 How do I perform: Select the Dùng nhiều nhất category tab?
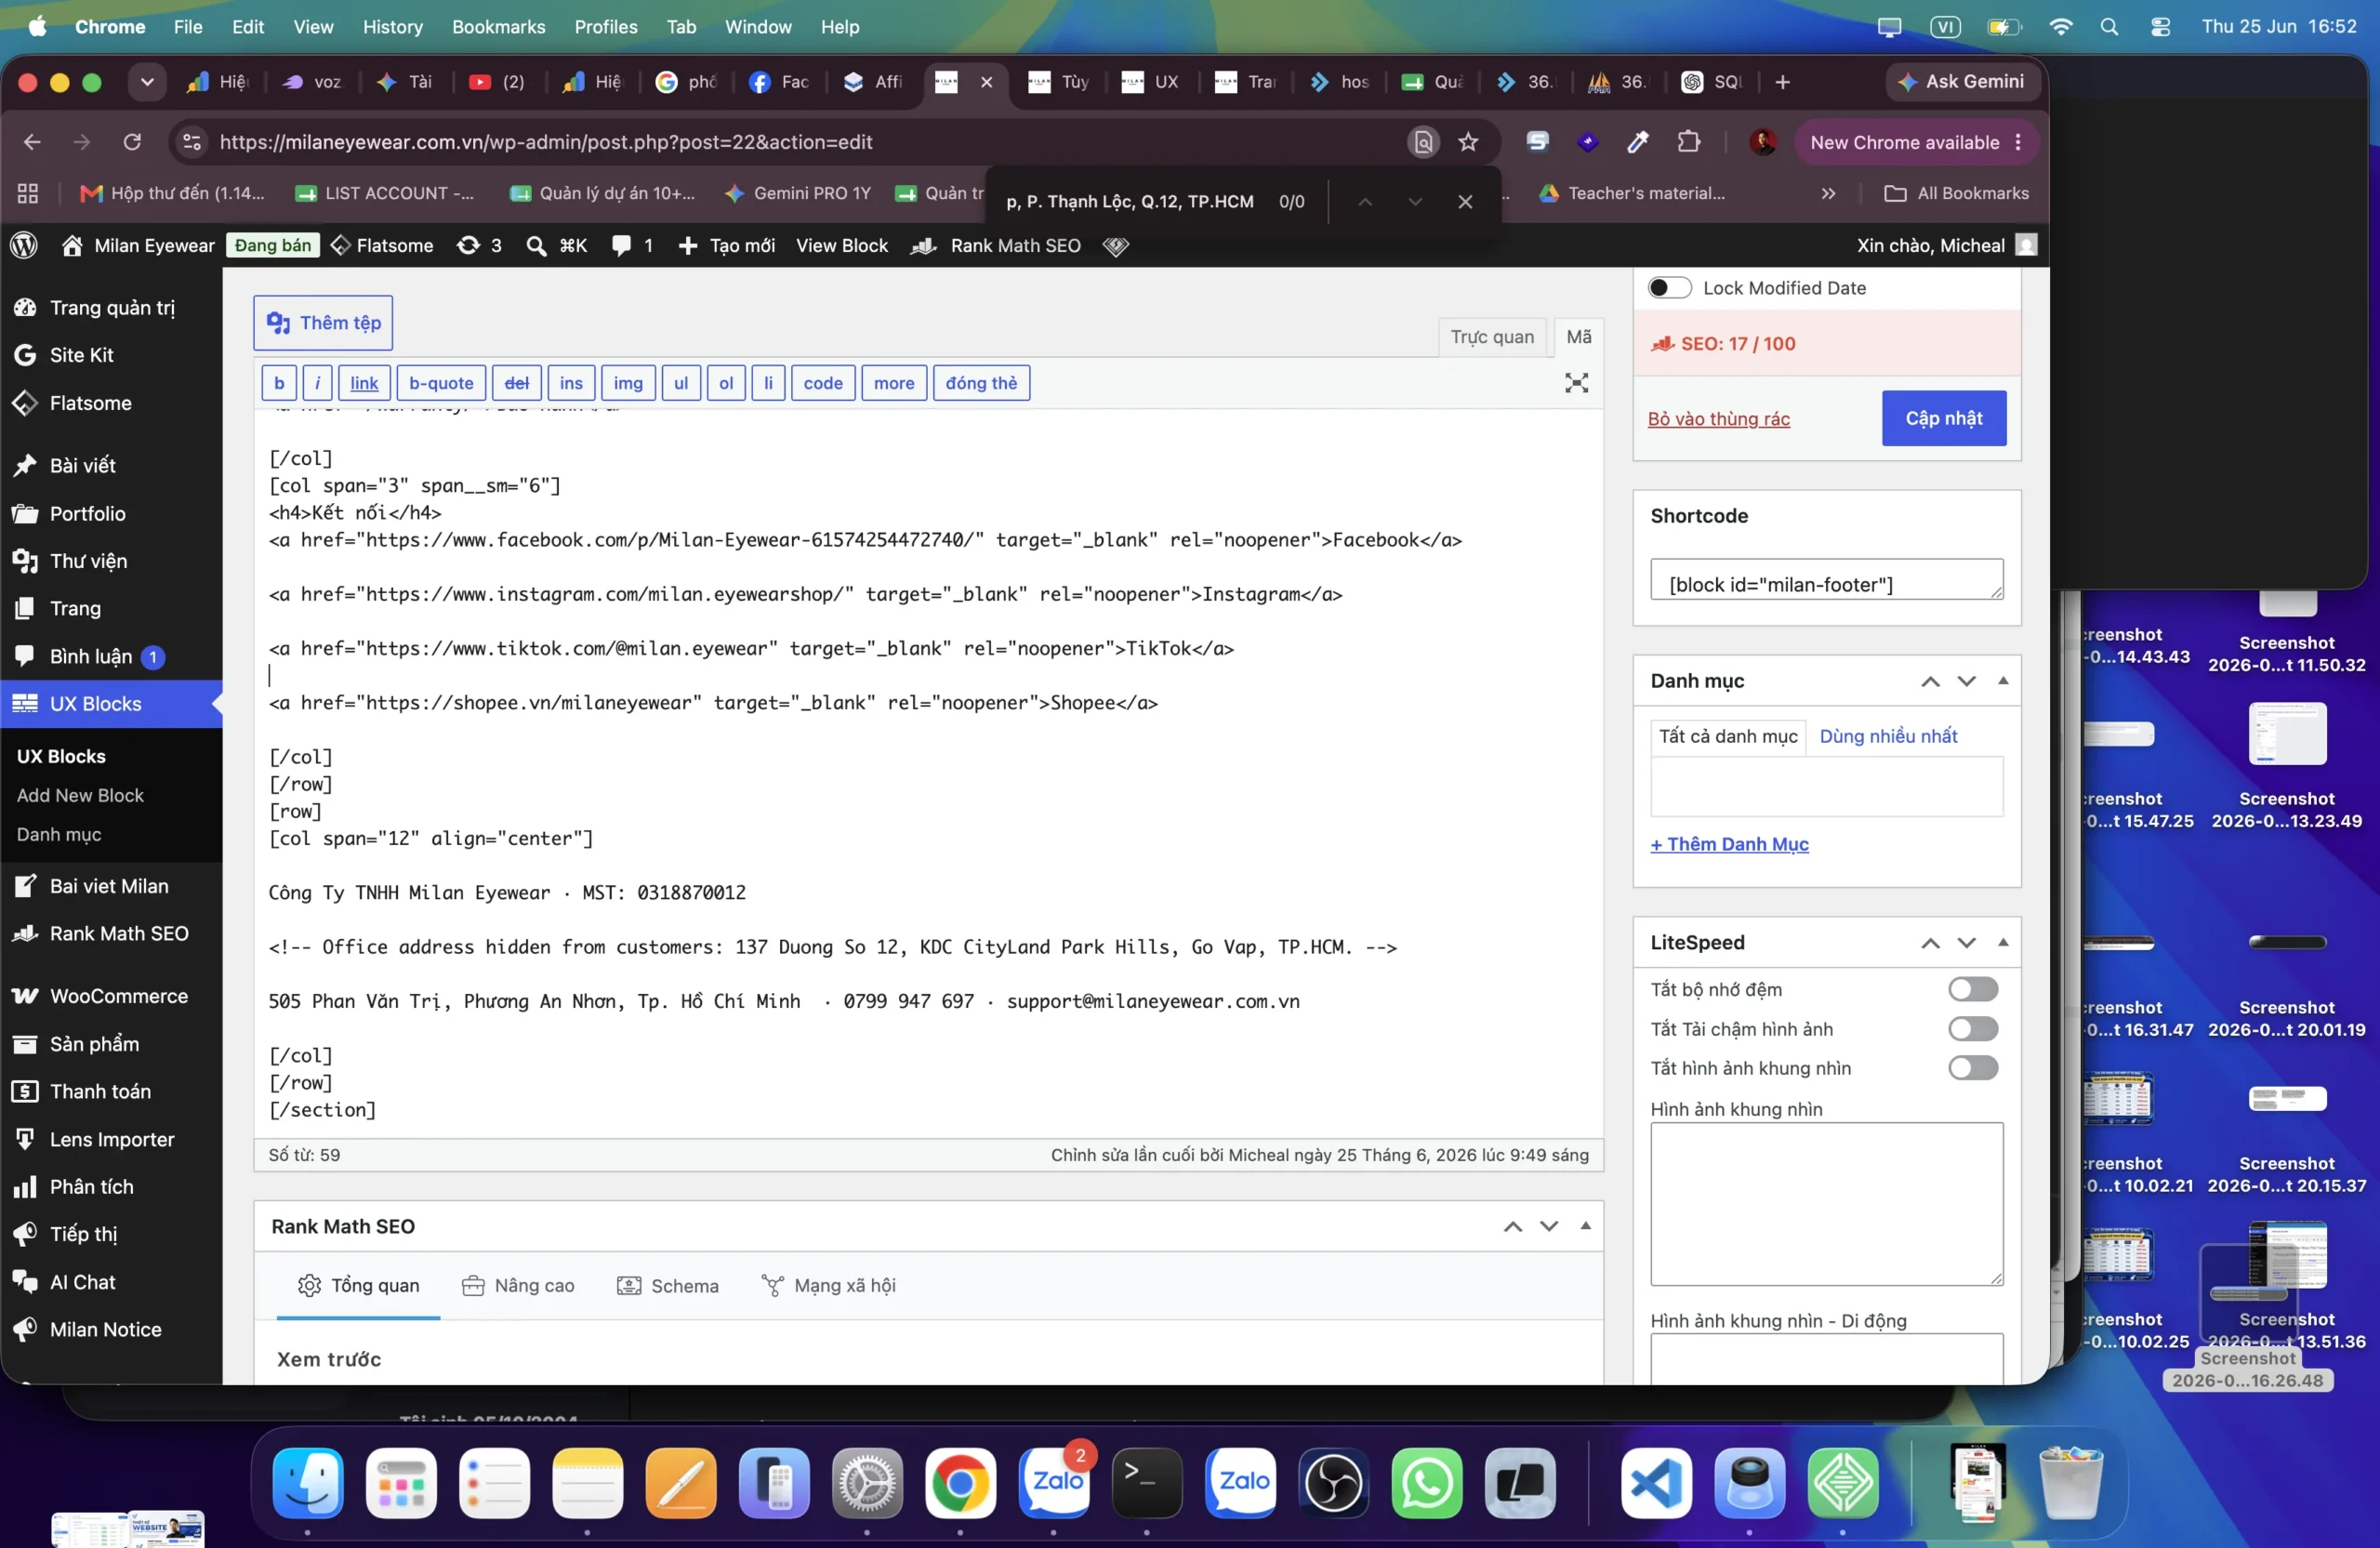click(1888, 736)
